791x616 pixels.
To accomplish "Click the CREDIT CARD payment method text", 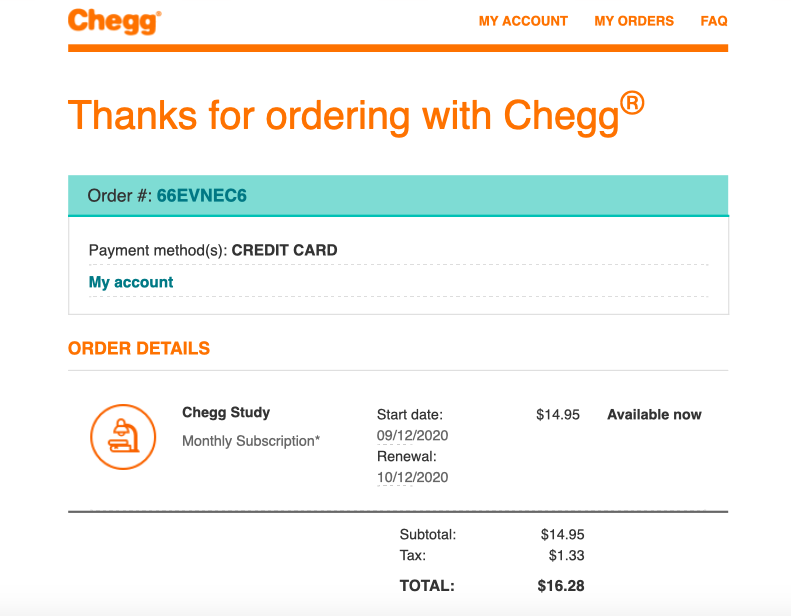I will [x=285, y=250].
